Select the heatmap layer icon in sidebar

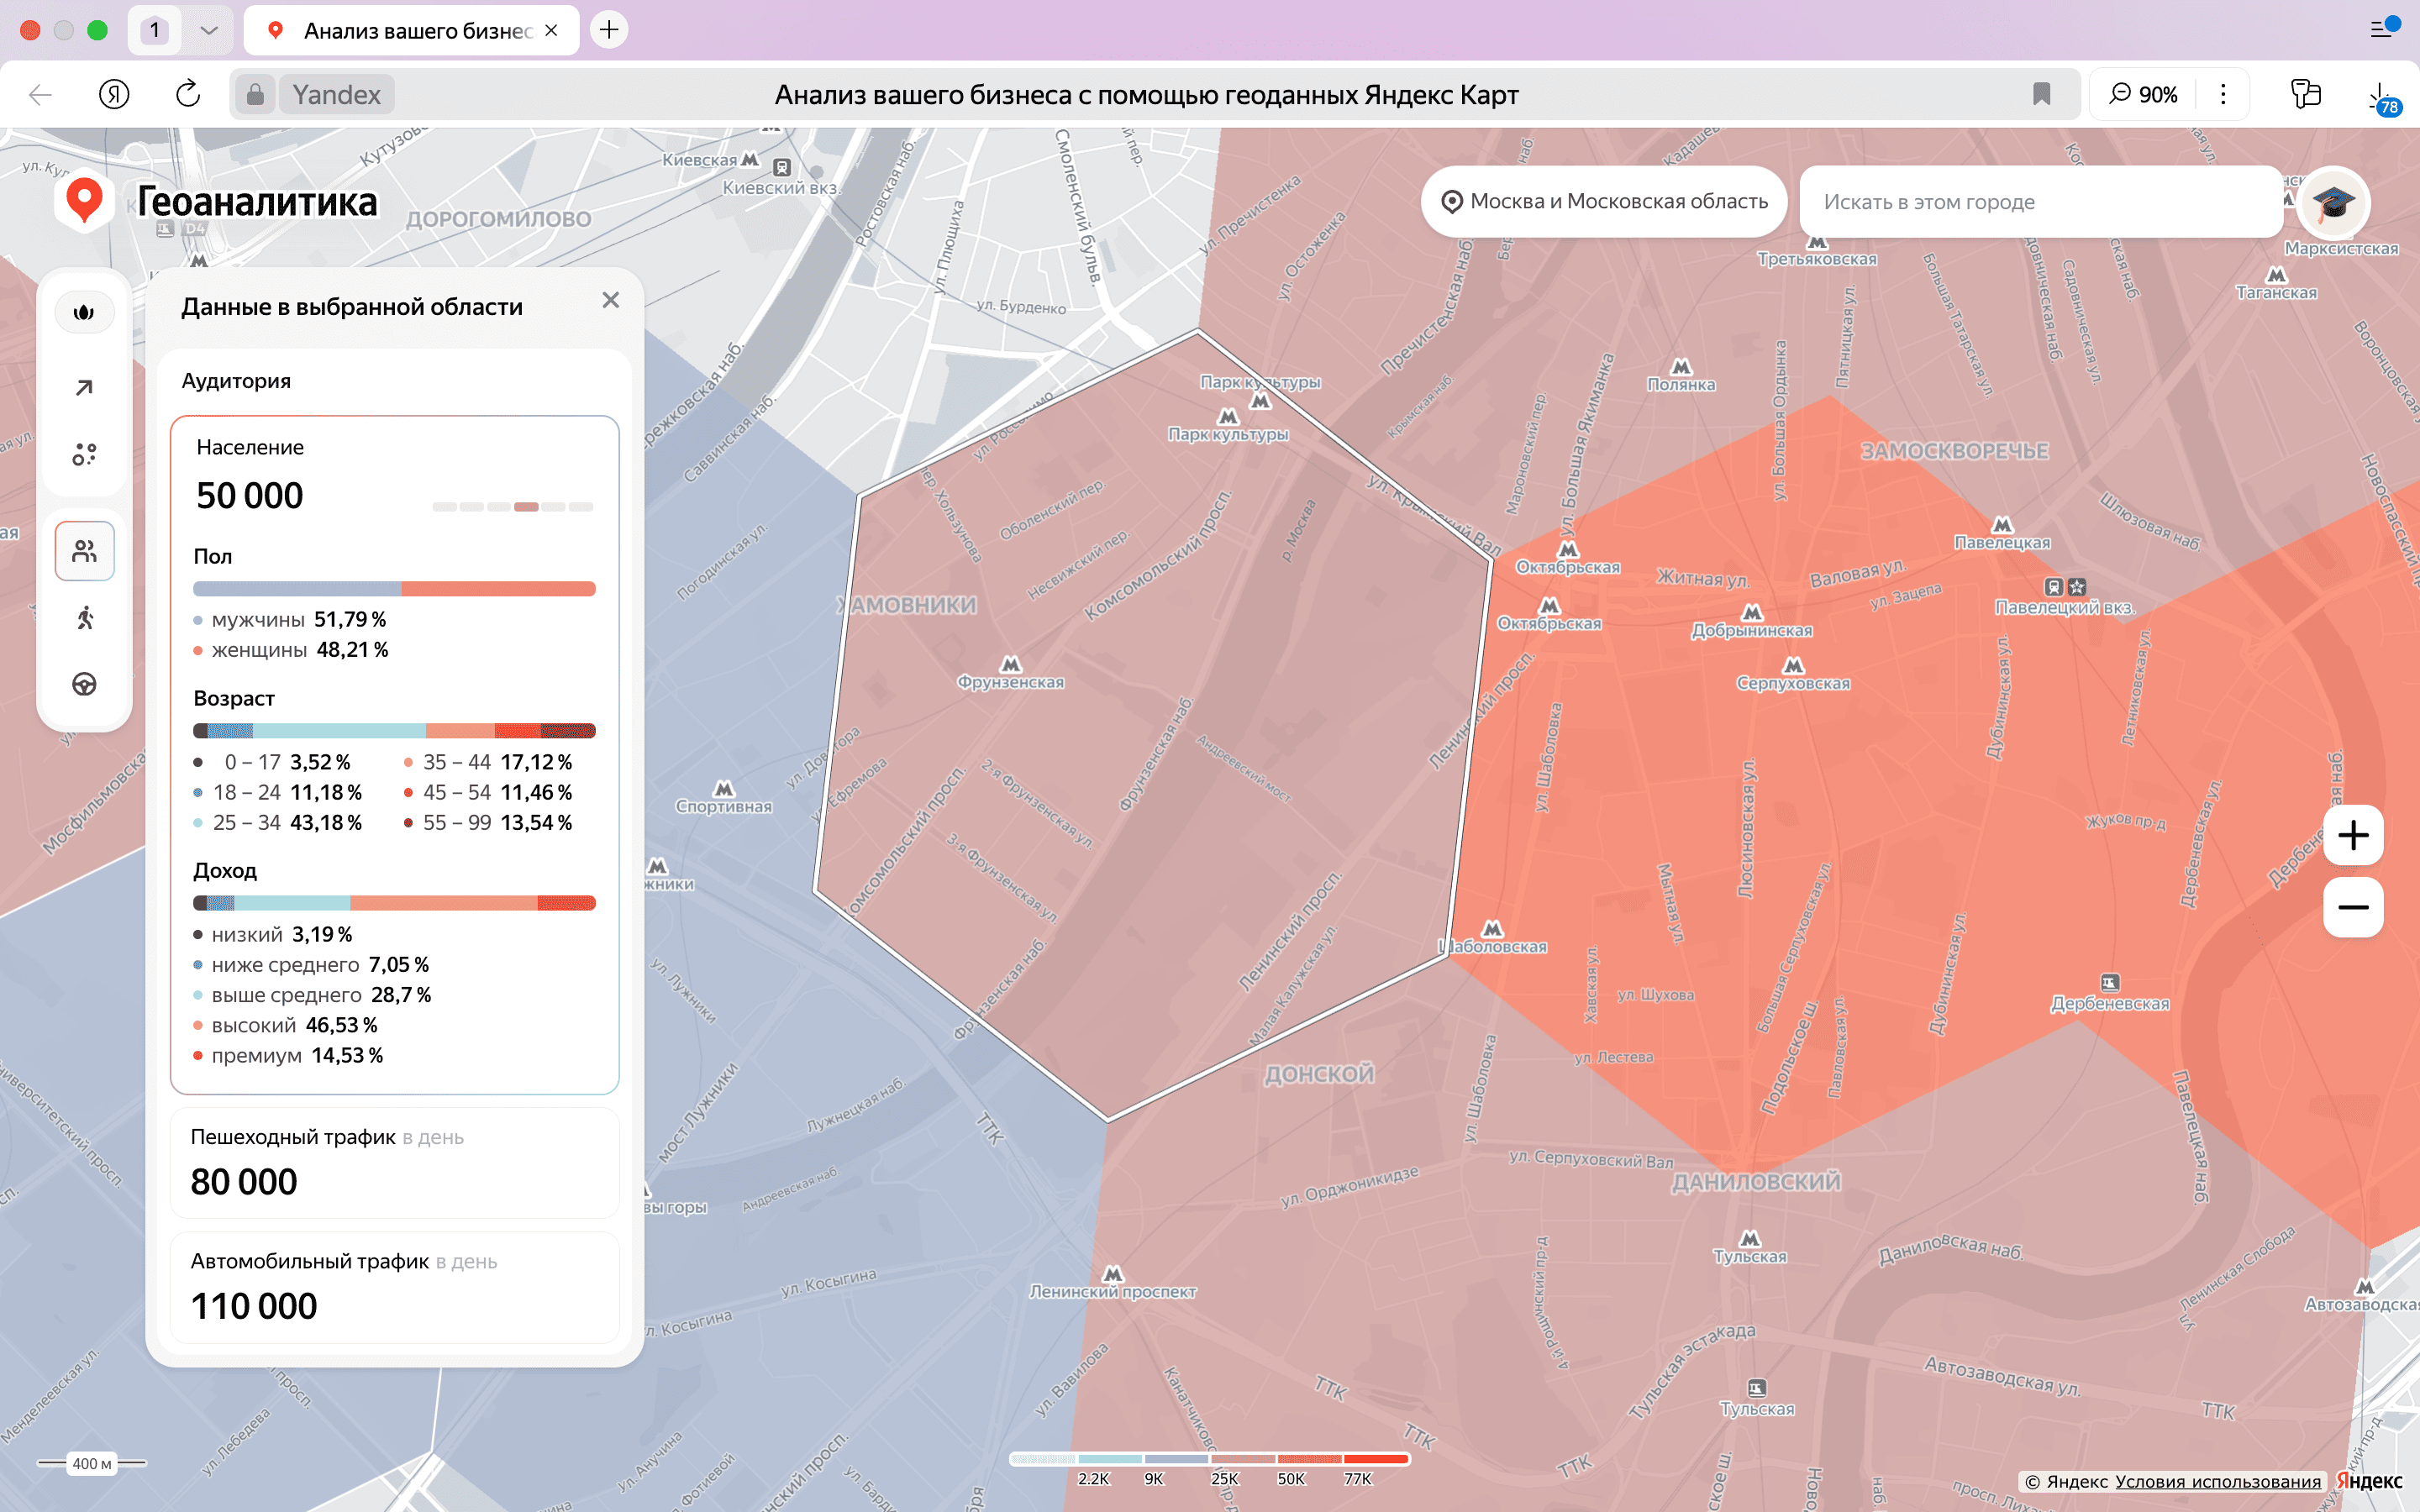[x=84, y=313]
